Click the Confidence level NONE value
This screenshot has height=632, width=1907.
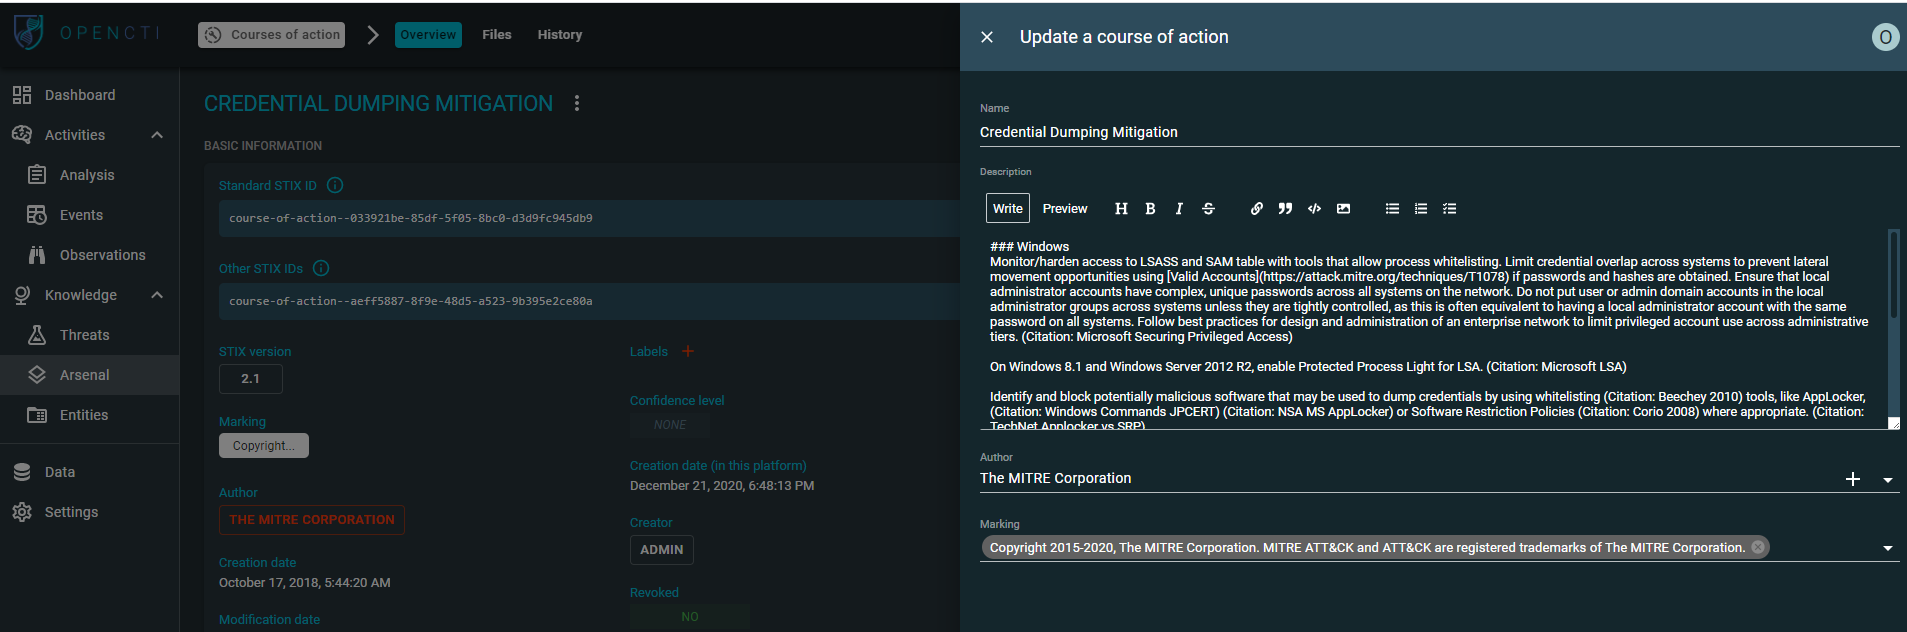(x=670, y=425)
